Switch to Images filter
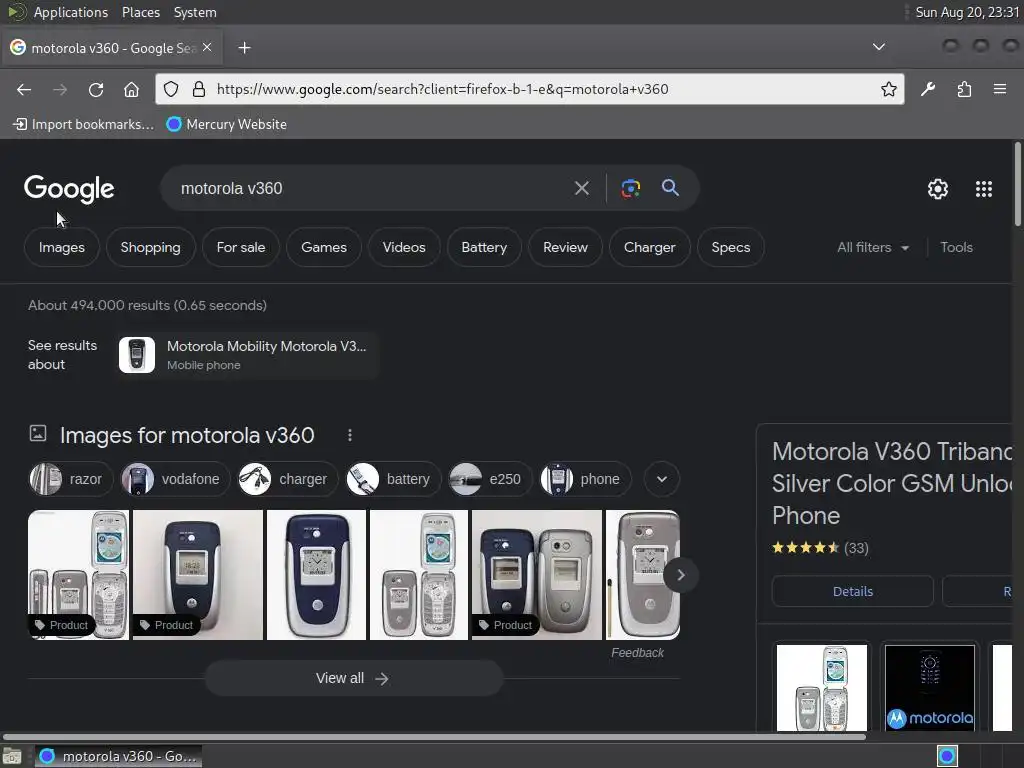The width and height of the screenshot is (1024, 768). 61,248
